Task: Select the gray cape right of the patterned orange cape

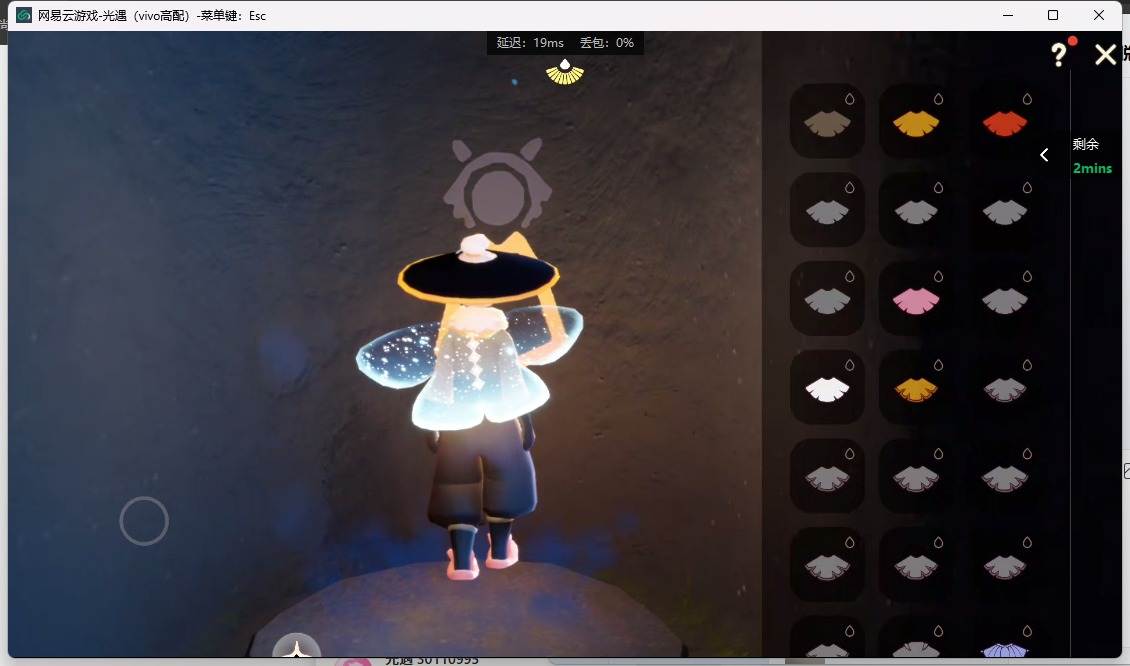Action: [x=1005, y=387]
